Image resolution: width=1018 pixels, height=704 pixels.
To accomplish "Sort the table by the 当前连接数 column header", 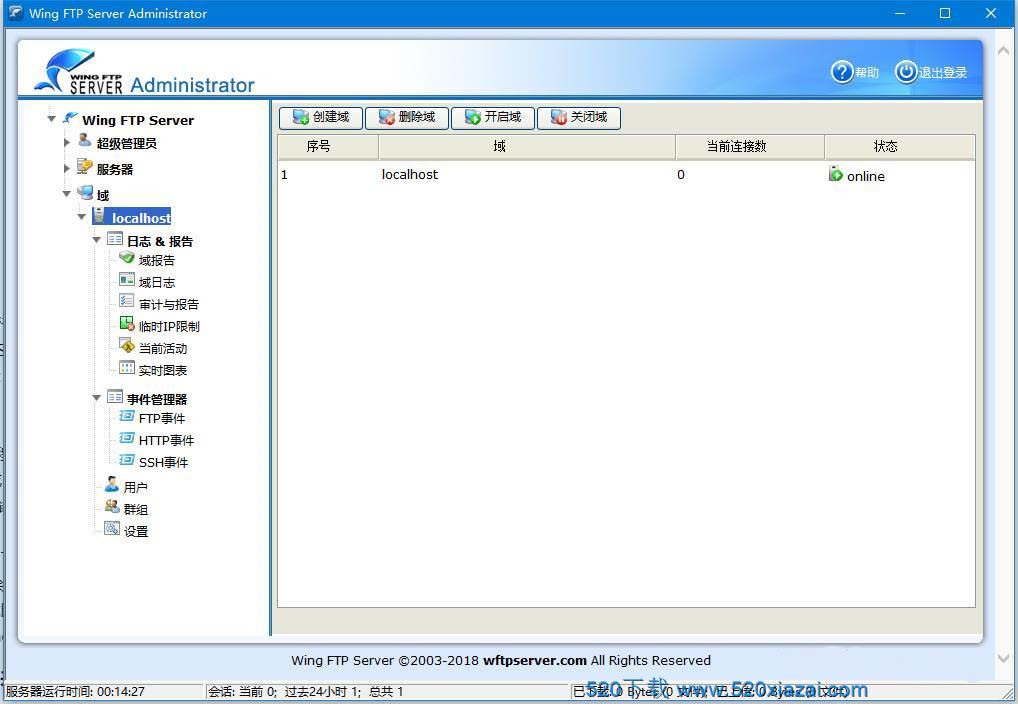I will 736,146.
